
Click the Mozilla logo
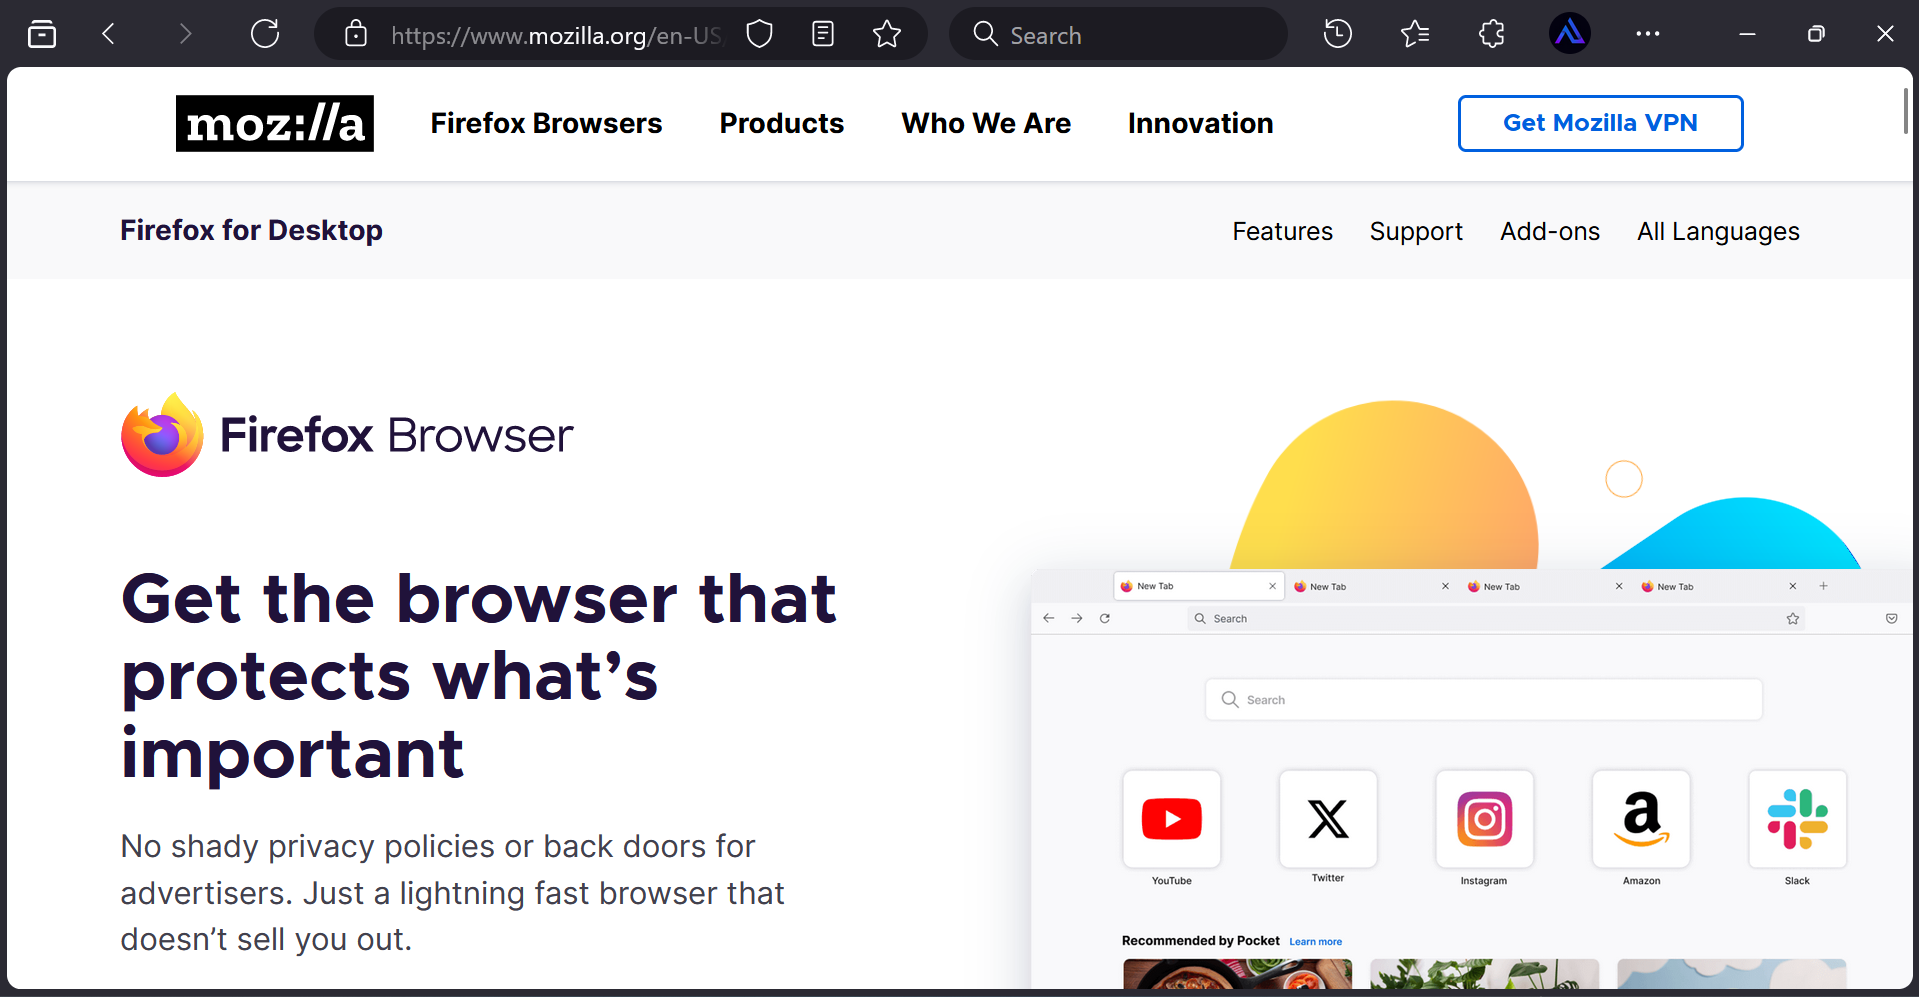coord(275,123)
